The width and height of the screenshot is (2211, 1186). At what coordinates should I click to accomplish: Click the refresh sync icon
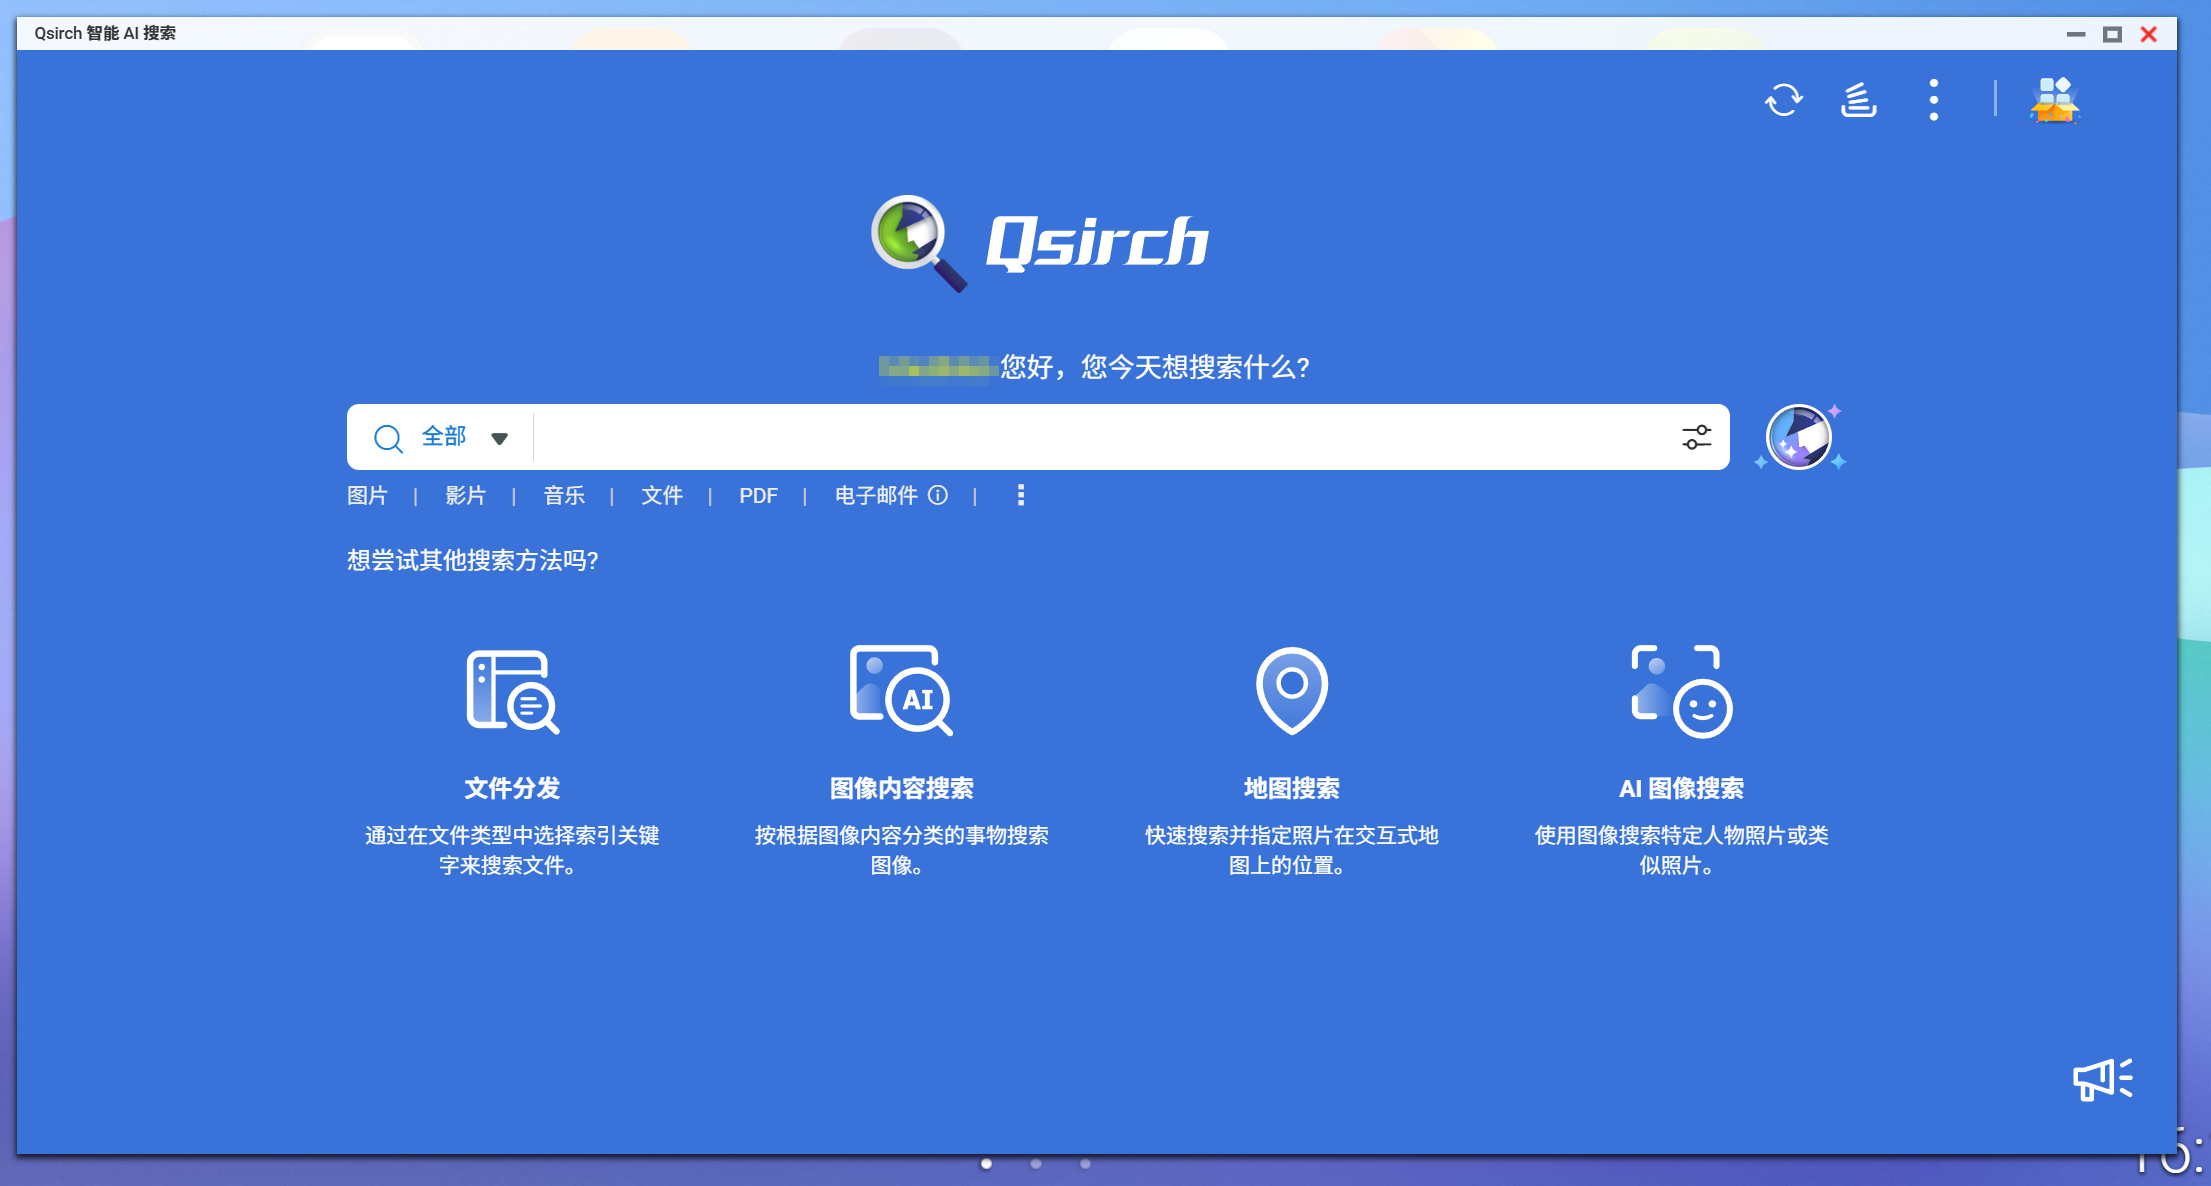click(1783, 100)
